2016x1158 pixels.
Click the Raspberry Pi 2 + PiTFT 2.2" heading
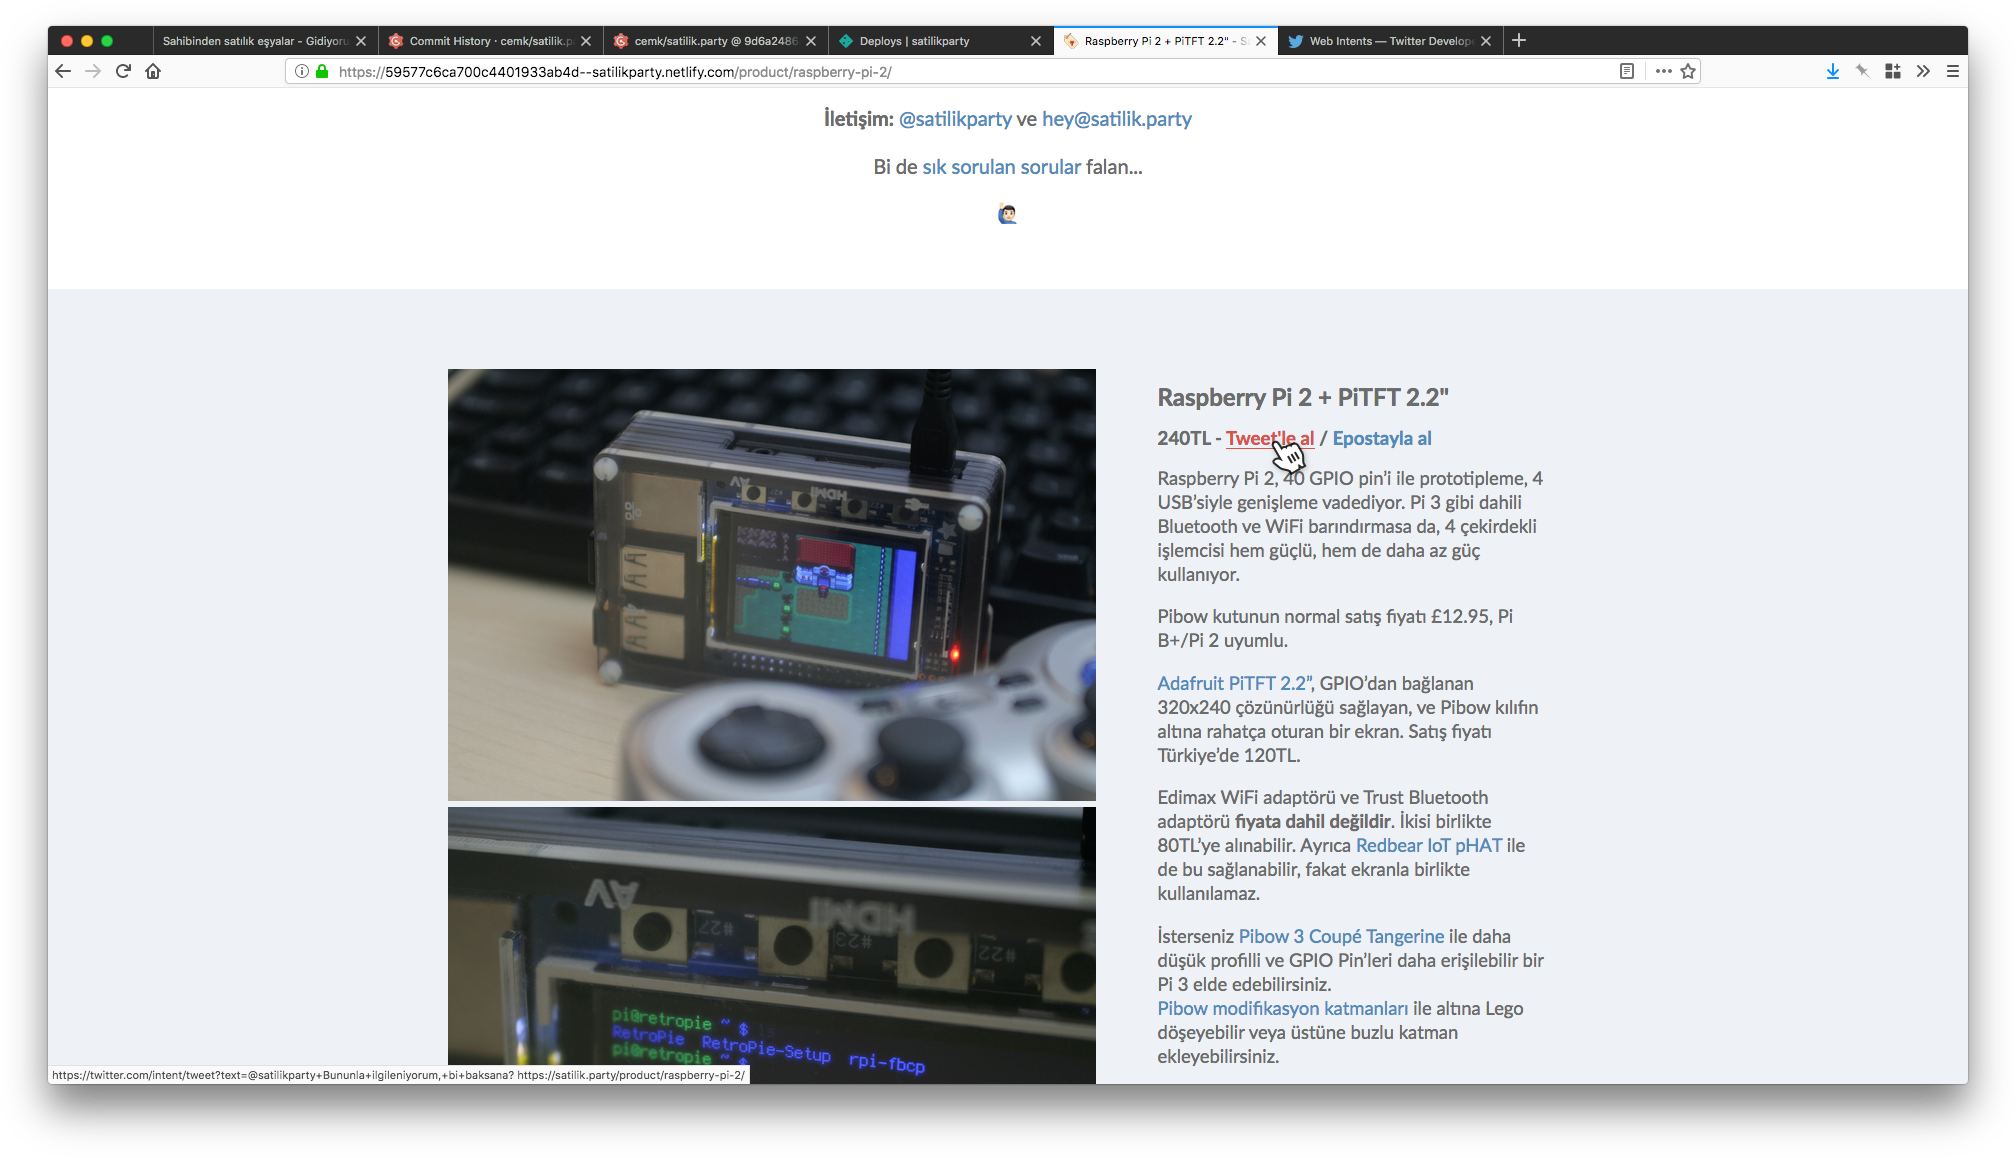click(1303, 397)
